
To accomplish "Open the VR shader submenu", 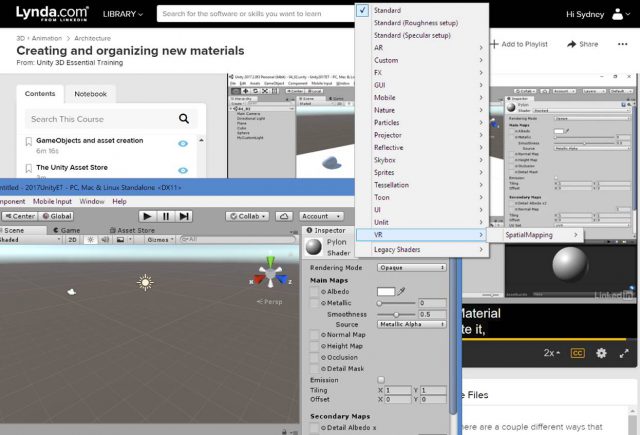I will (x=422, y=235).
